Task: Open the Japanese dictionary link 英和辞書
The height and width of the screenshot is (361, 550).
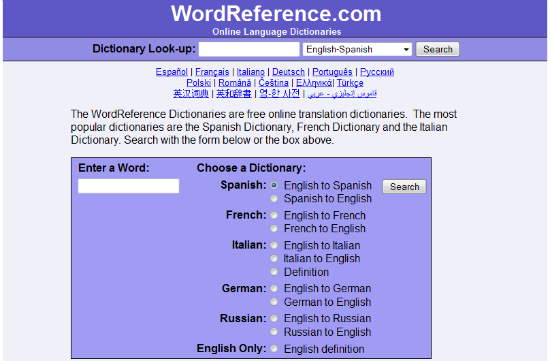Action: pyautogui.click(x=234, y=94)
